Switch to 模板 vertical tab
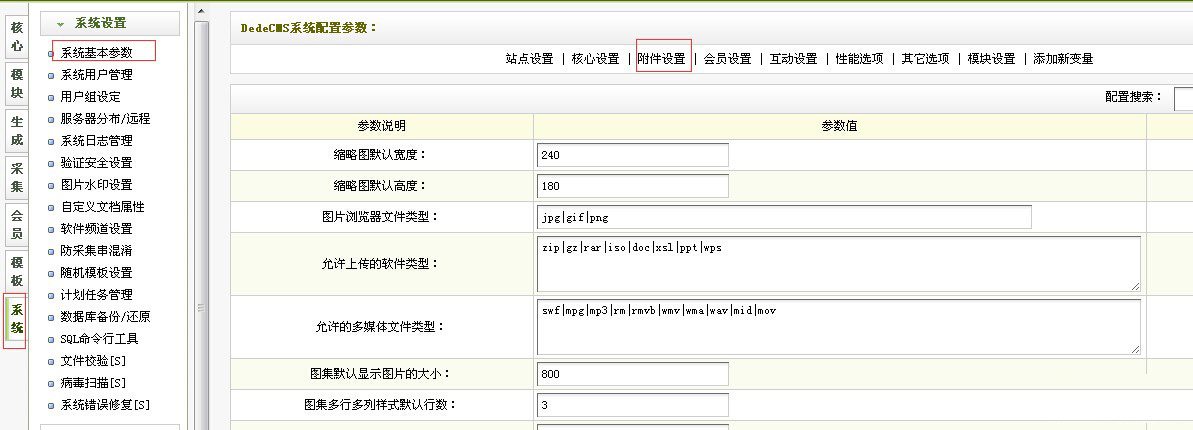The image size is (1193, 430). (17, 272)
